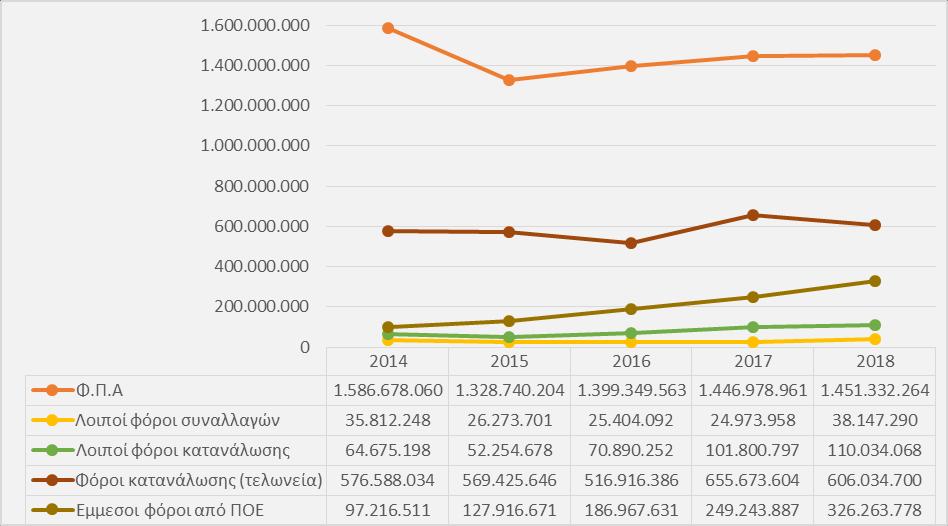948x526 pixels.
Task: Click the cell value 110.034.068
Action: 875,450
